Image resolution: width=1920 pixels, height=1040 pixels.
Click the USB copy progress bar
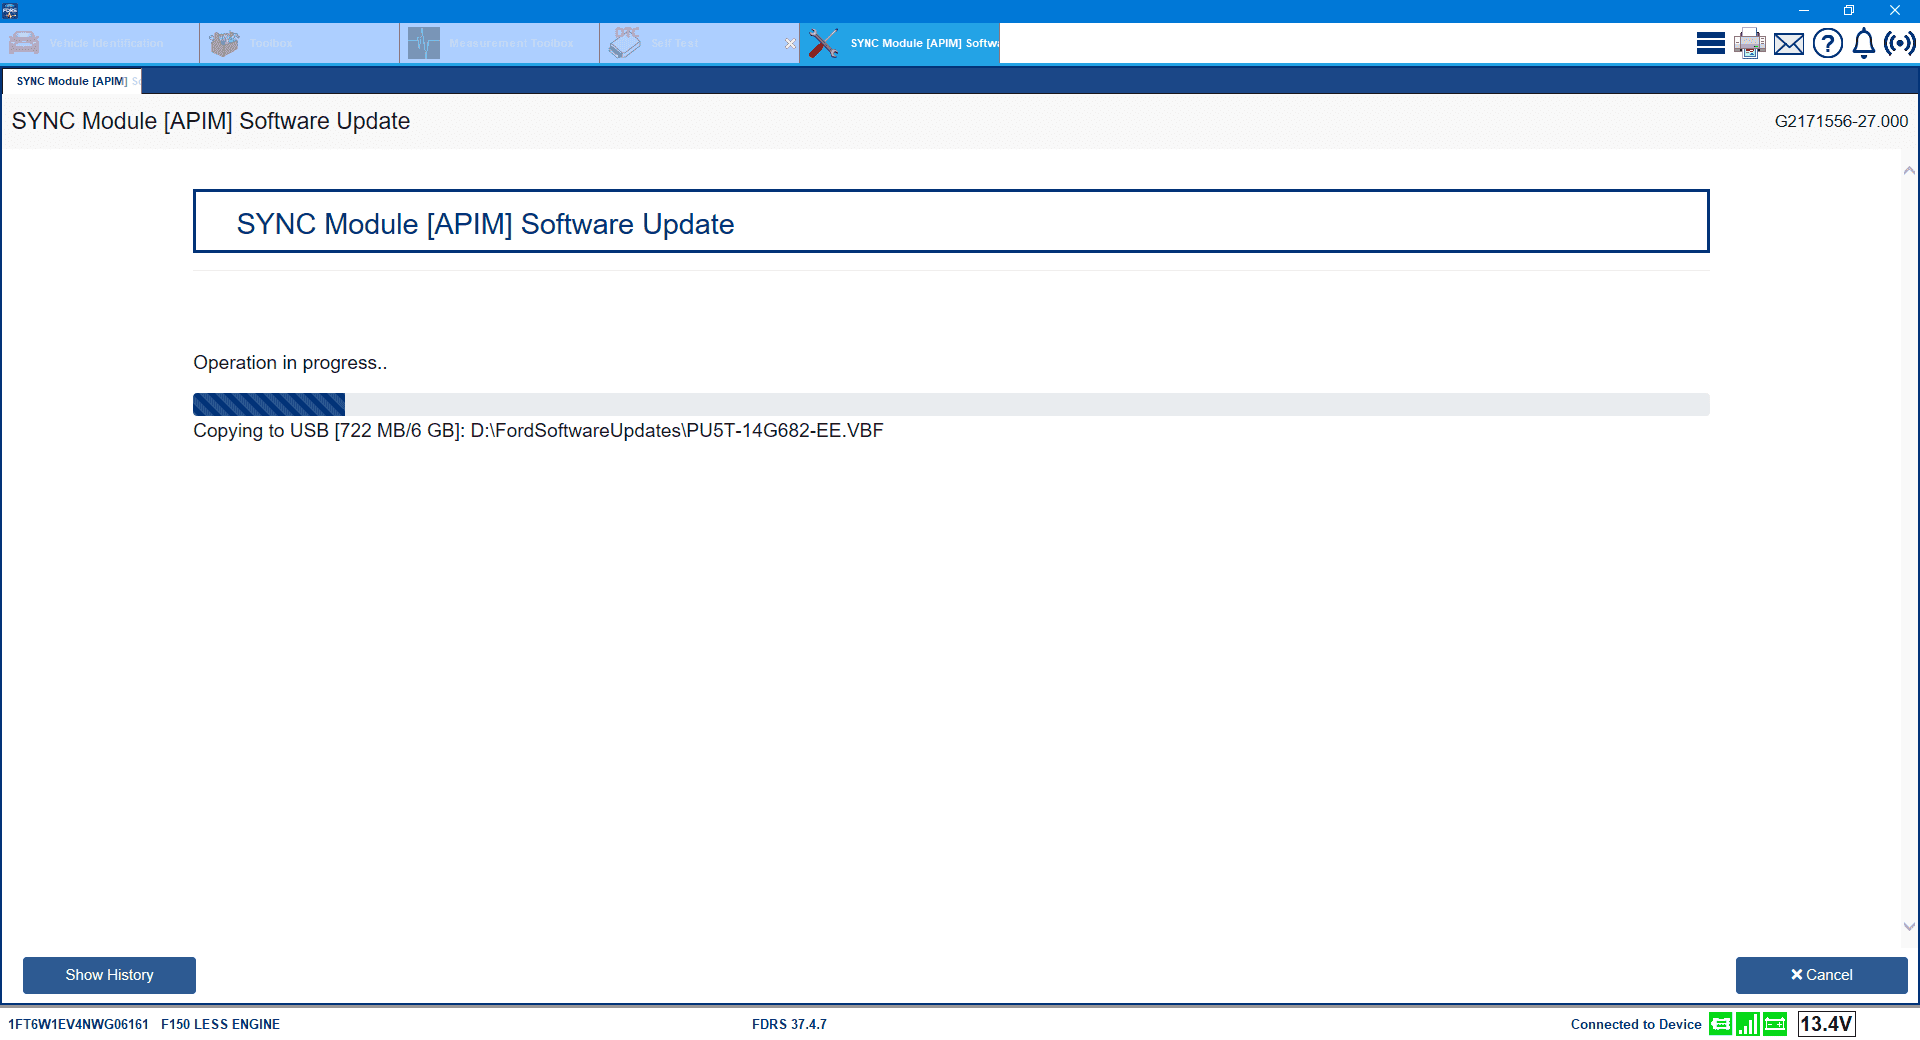[x=951, y=404]
